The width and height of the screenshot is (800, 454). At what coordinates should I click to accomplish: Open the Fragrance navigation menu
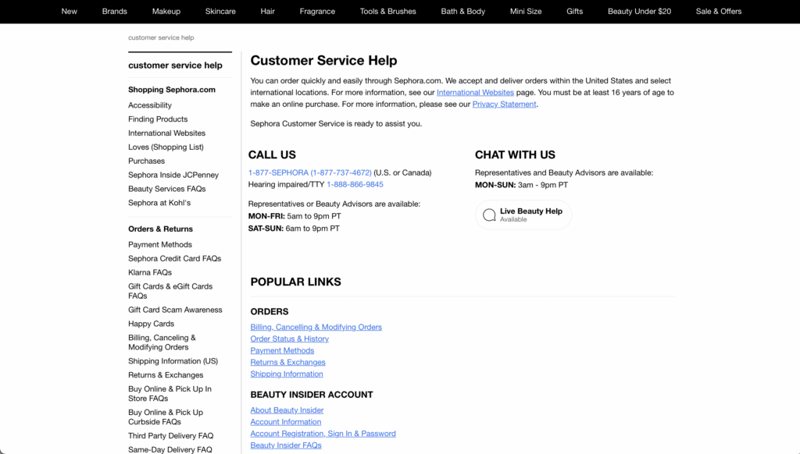tap(317, 11)
